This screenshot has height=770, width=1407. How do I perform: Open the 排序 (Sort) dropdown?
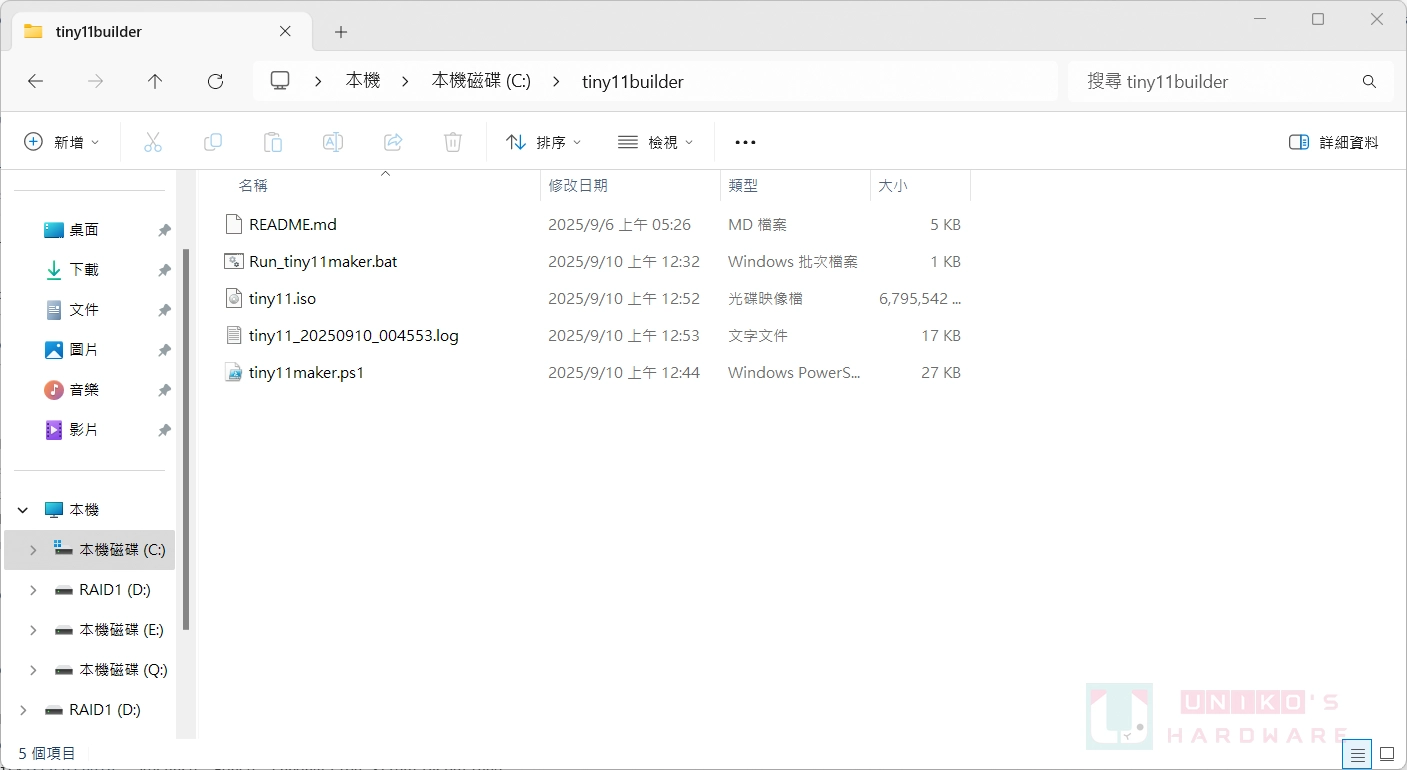pyautogui.click(x=544, y=142)
